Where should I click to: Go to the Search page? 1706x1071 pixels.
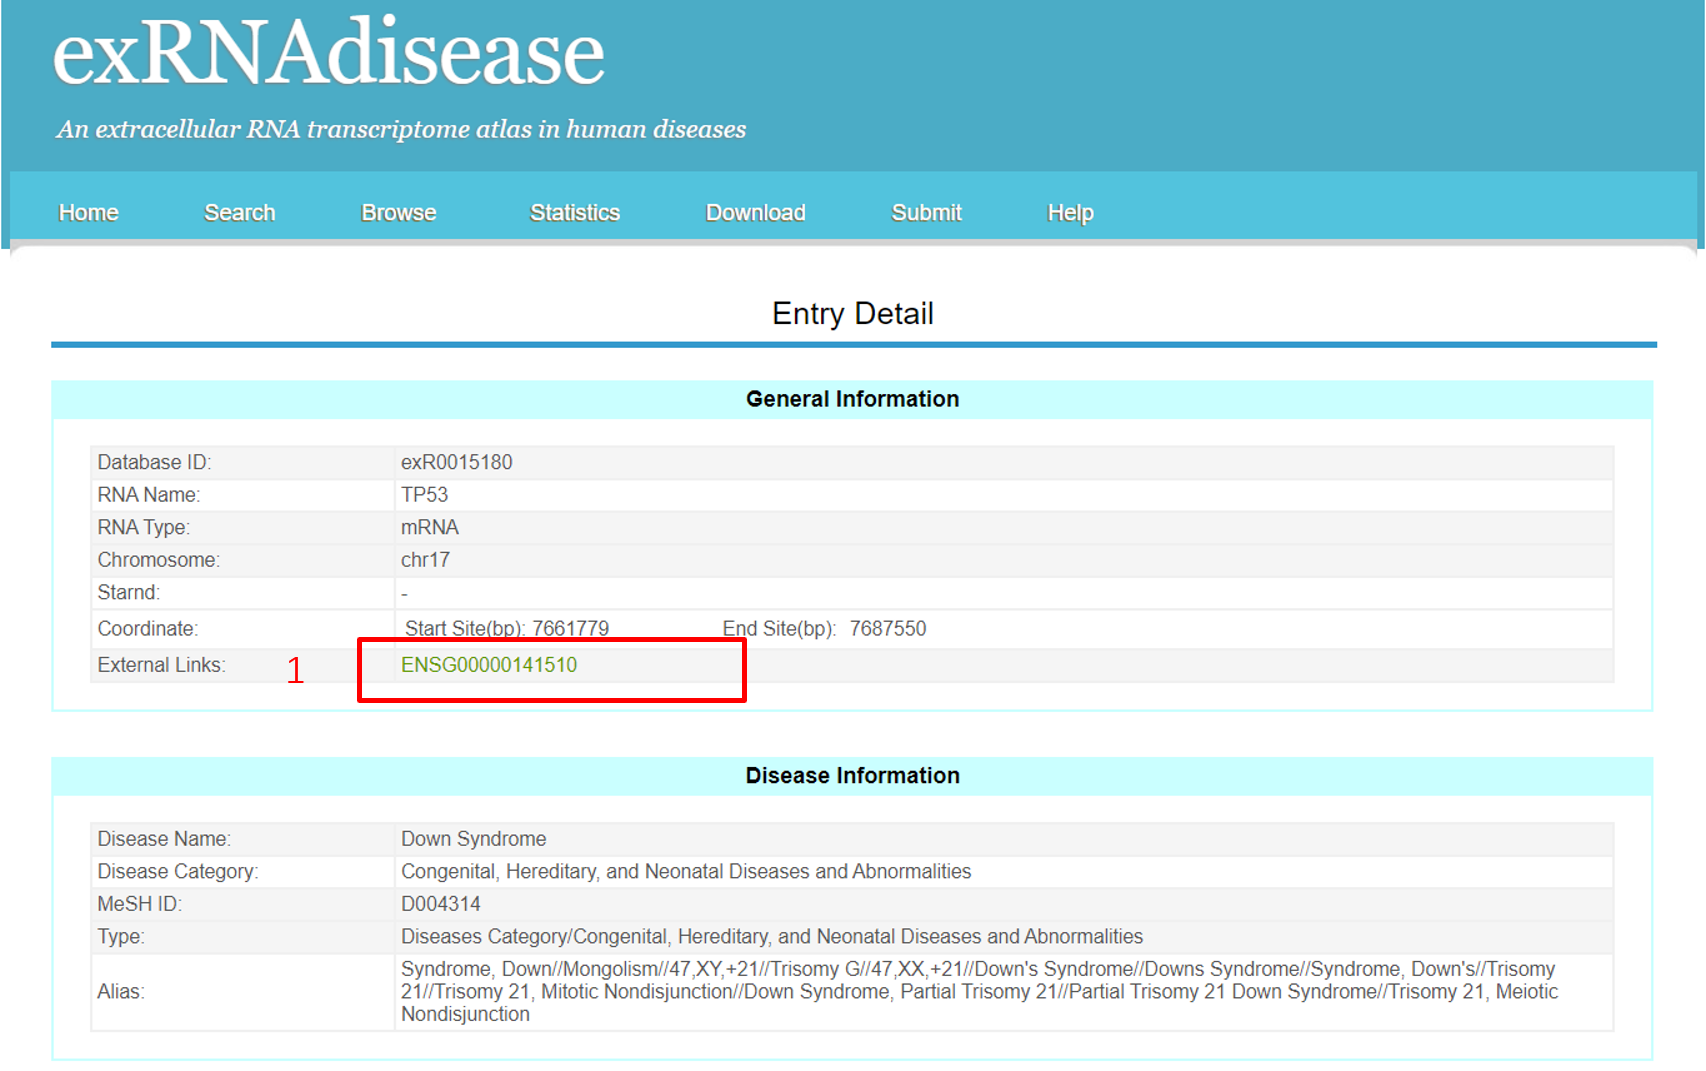click(239, 212)
